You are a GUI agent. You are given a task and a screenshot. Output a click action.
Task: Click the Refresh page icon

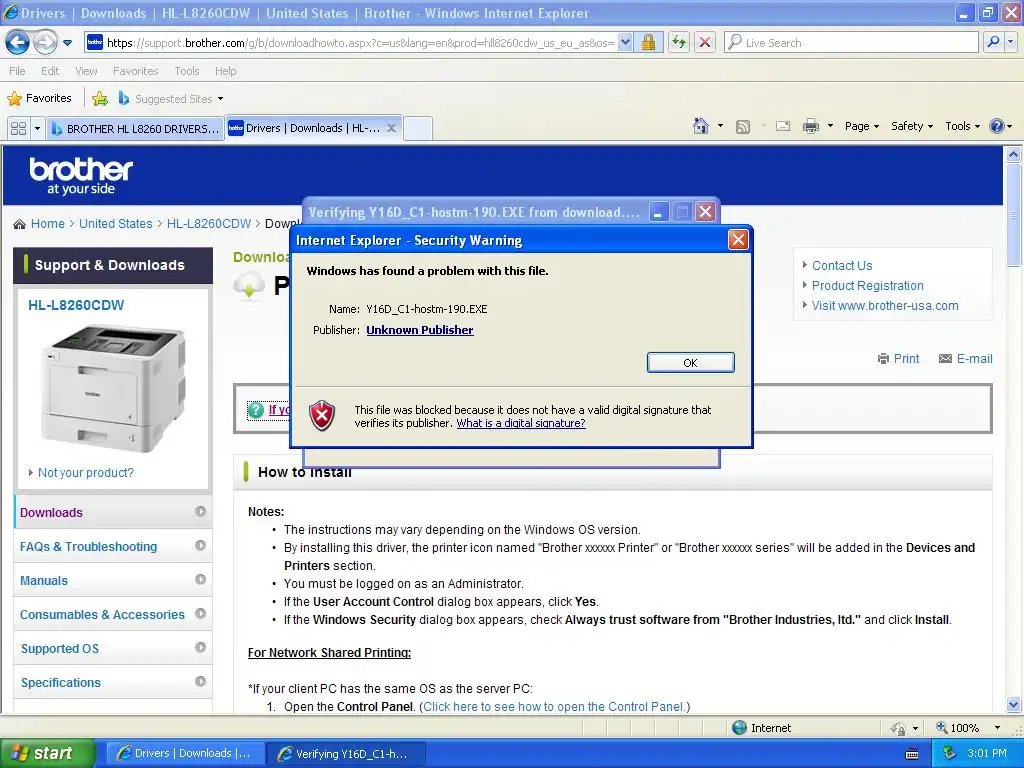tap(679, 43)
